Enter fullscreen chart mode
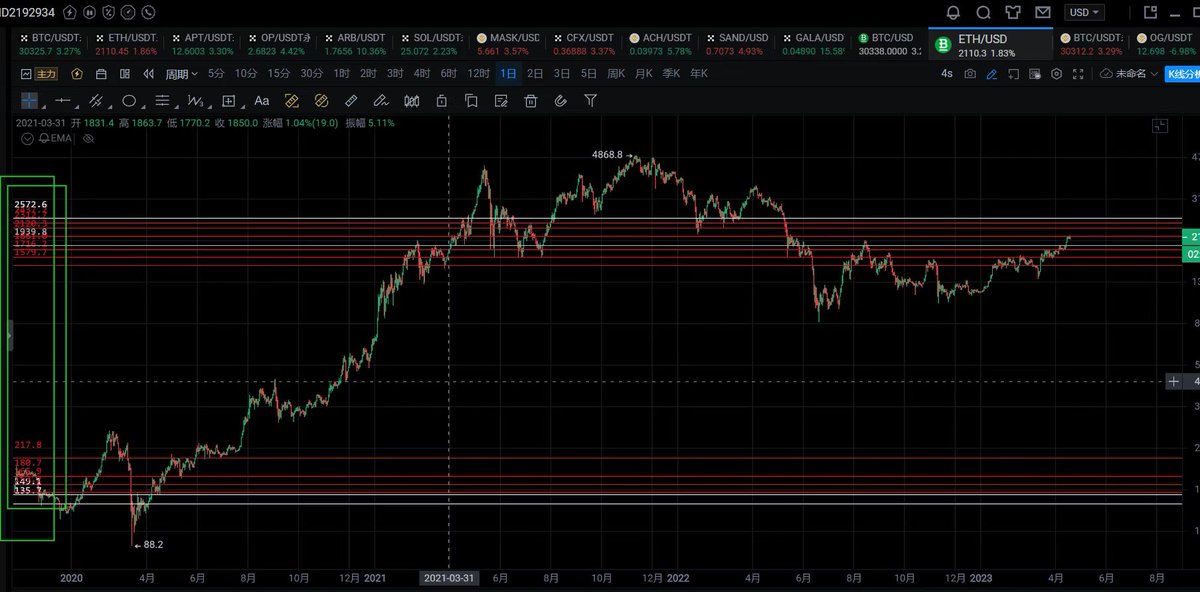Screen dimensions: 1200x592 [1078, 74]
